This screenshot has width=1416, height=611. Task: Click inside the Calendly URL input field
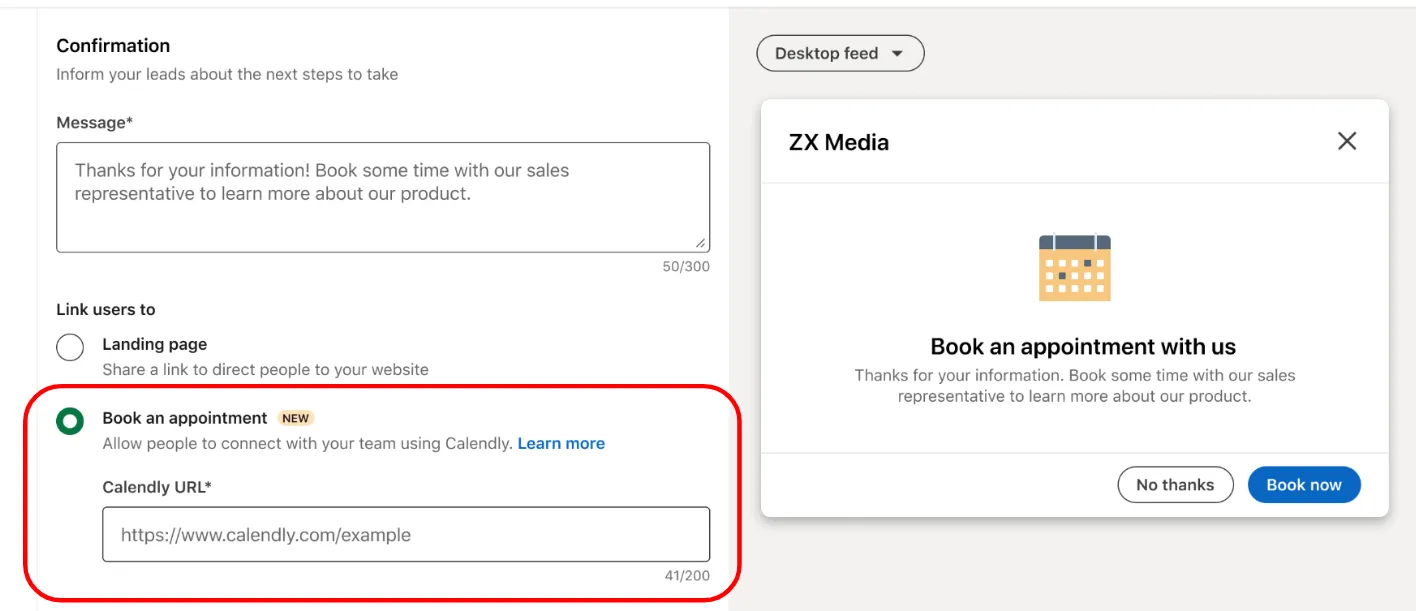point(405,534)
